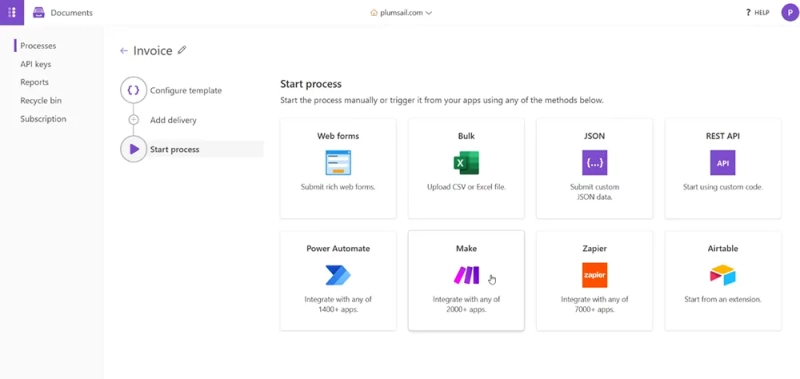The height and width of the screenshot is (379, 800).
Task: Edit the Invoice name with pencil icon
Action: coord(182,50)
